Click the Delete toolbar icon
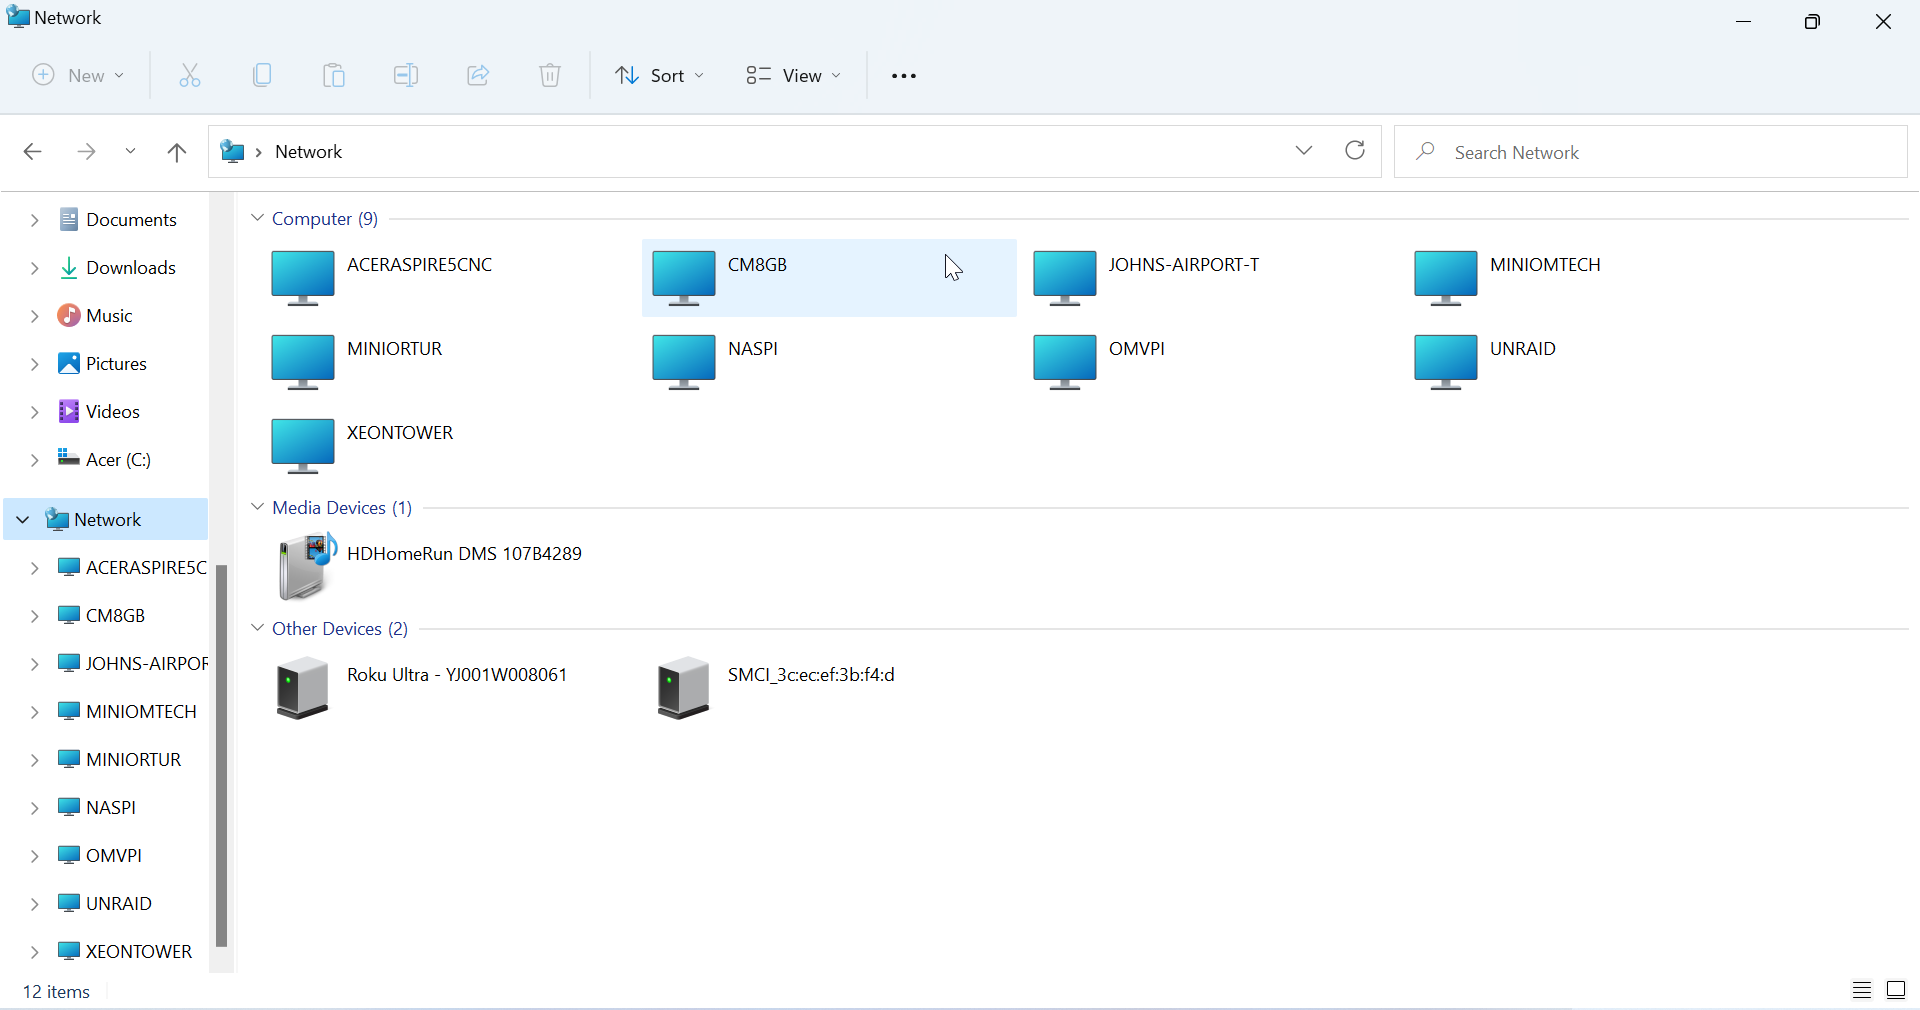 549,75
